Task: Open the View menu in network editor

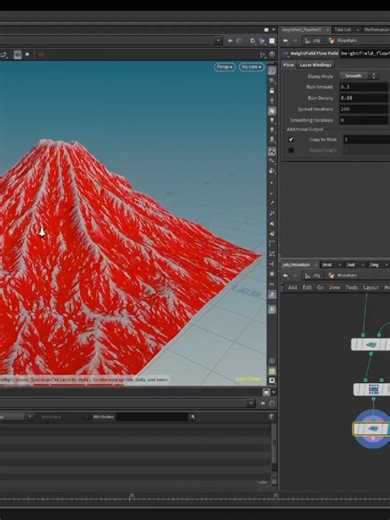Action: [334, 287]
